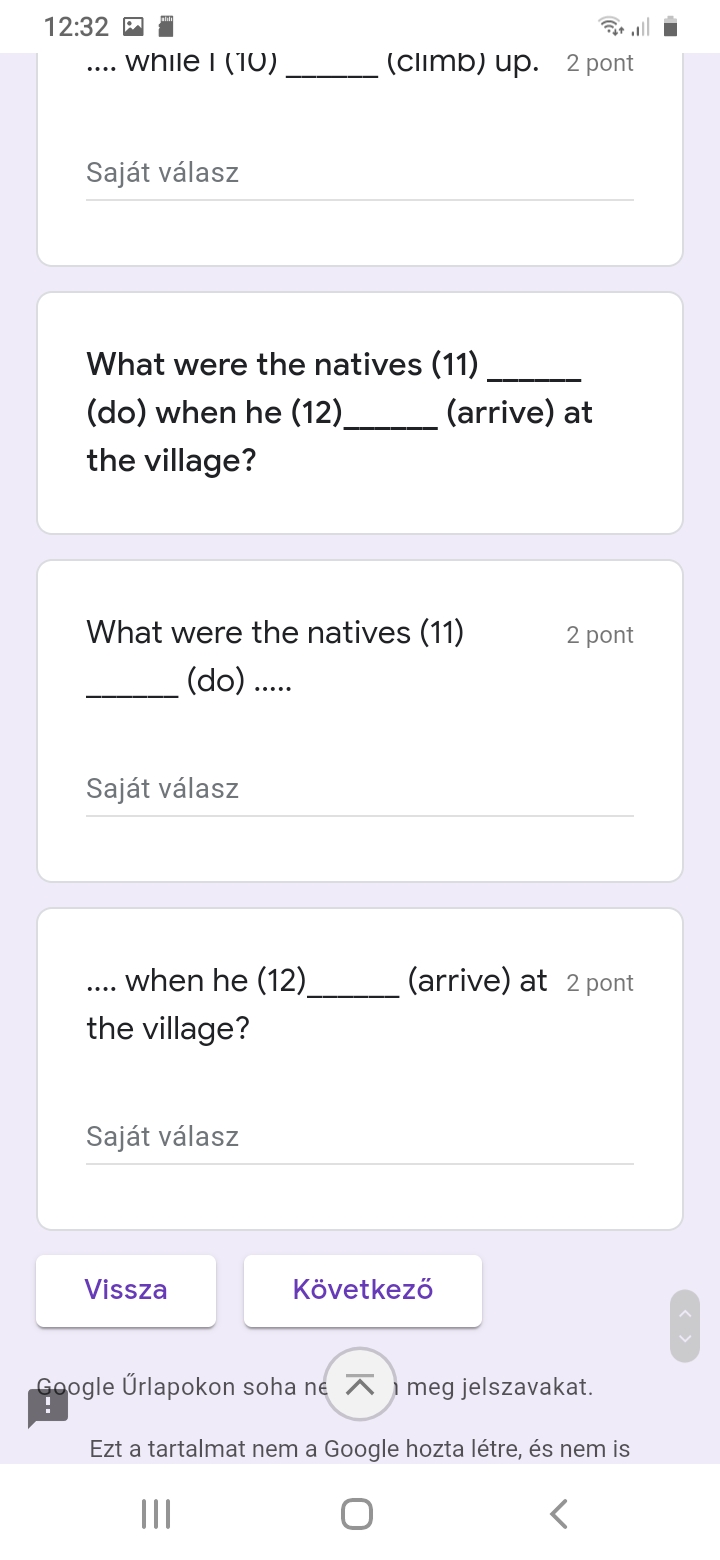Click the Vissza button
720x1560 pixels.
(x=126, y=1290)
